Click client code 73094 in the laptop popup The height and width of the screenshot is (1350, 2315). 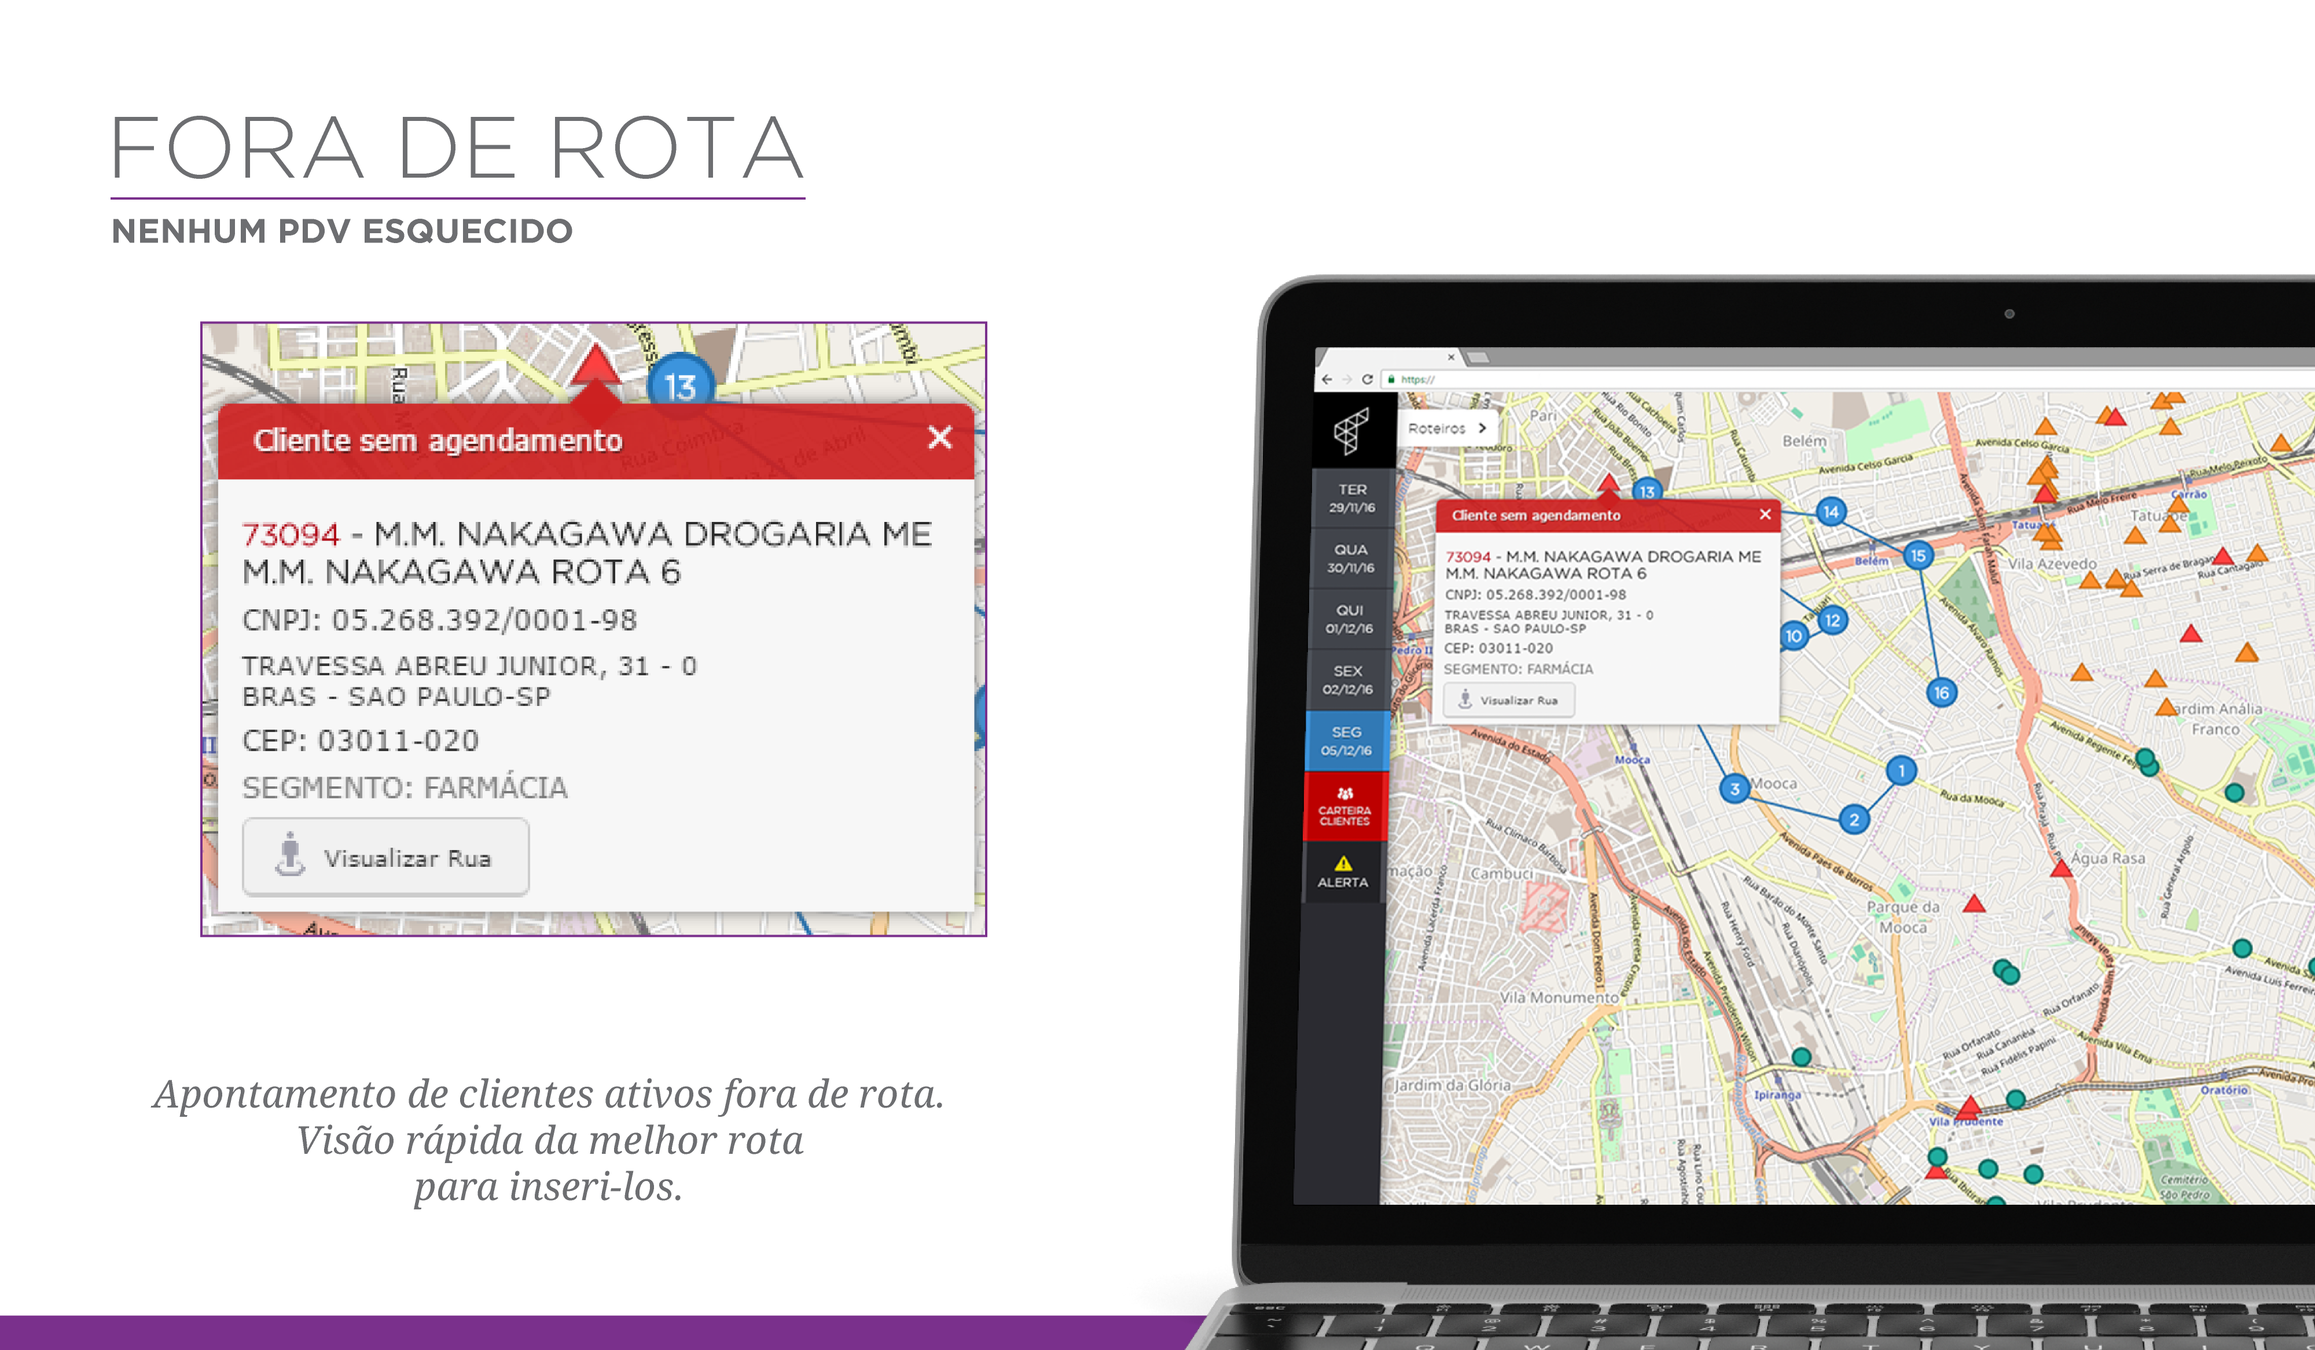1467,557
